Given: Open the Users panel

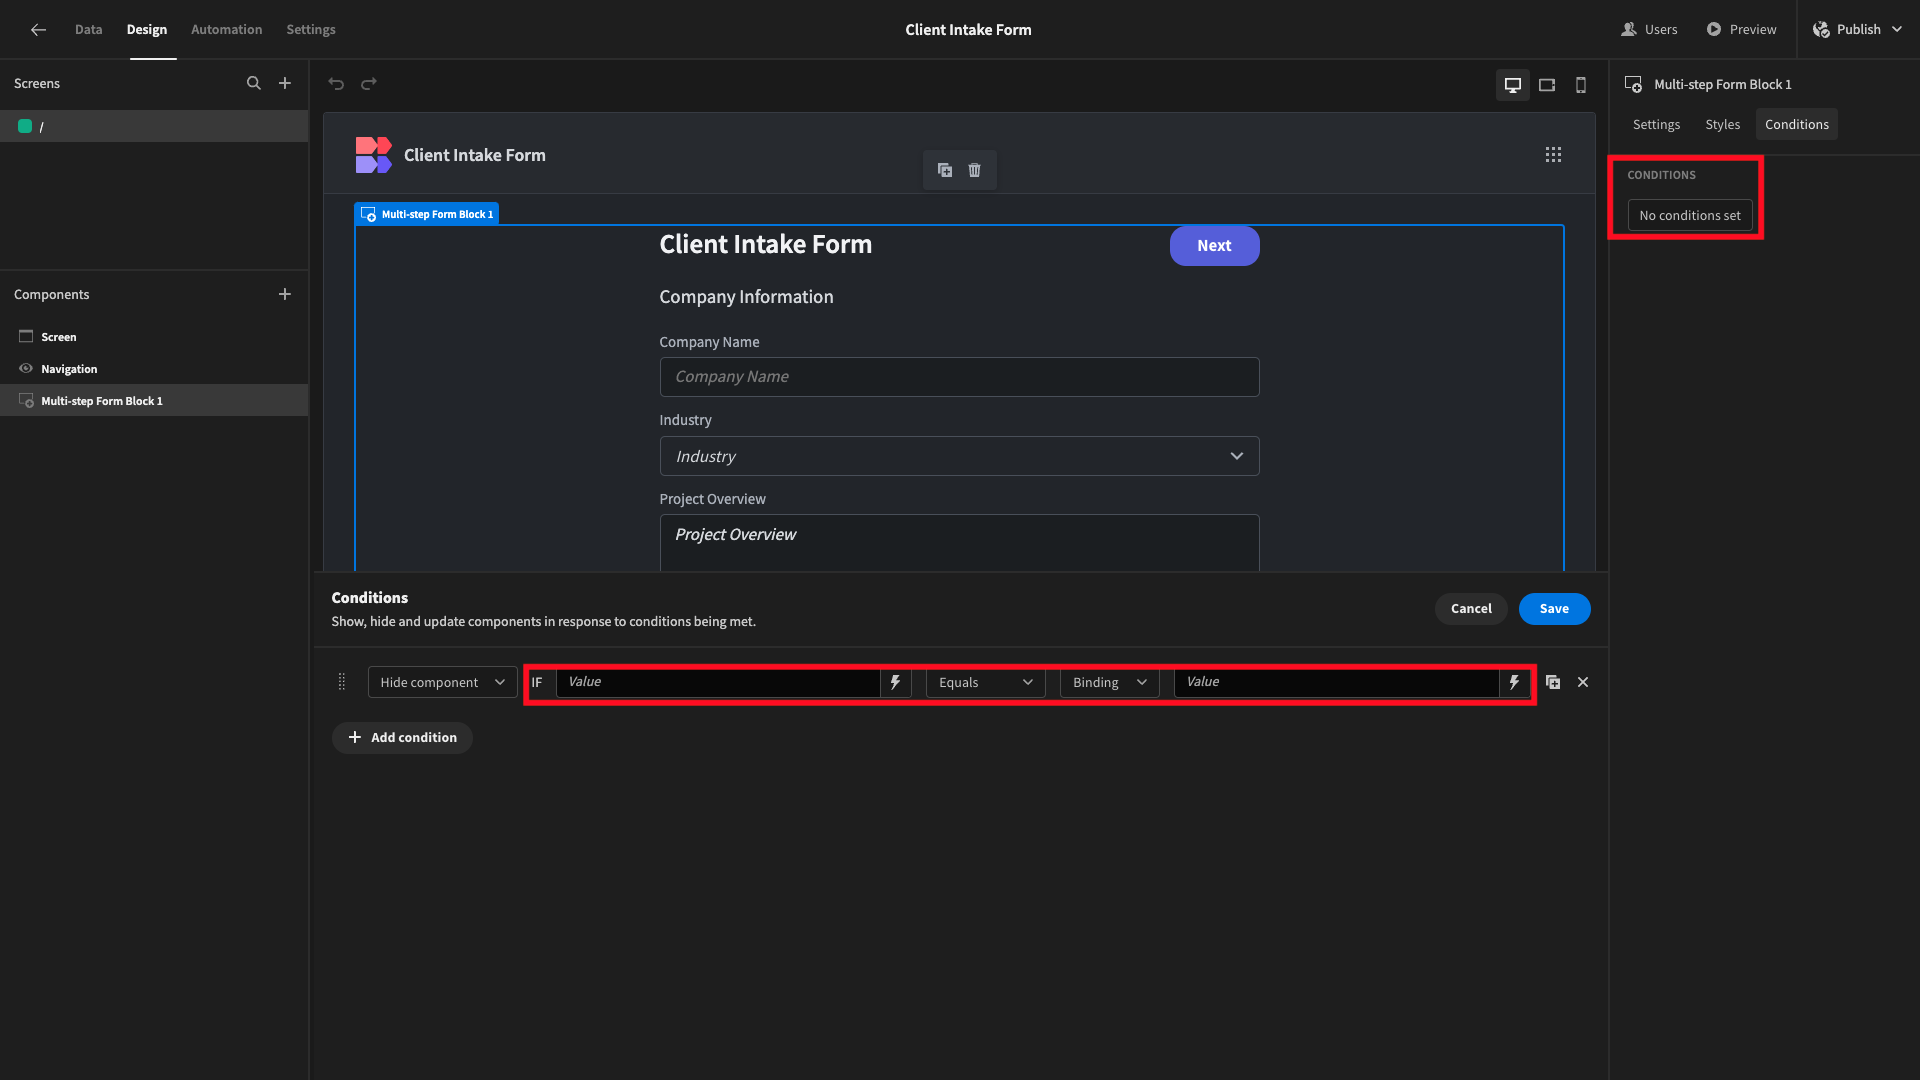Looking at the screenshot, I should (1649, 30).
